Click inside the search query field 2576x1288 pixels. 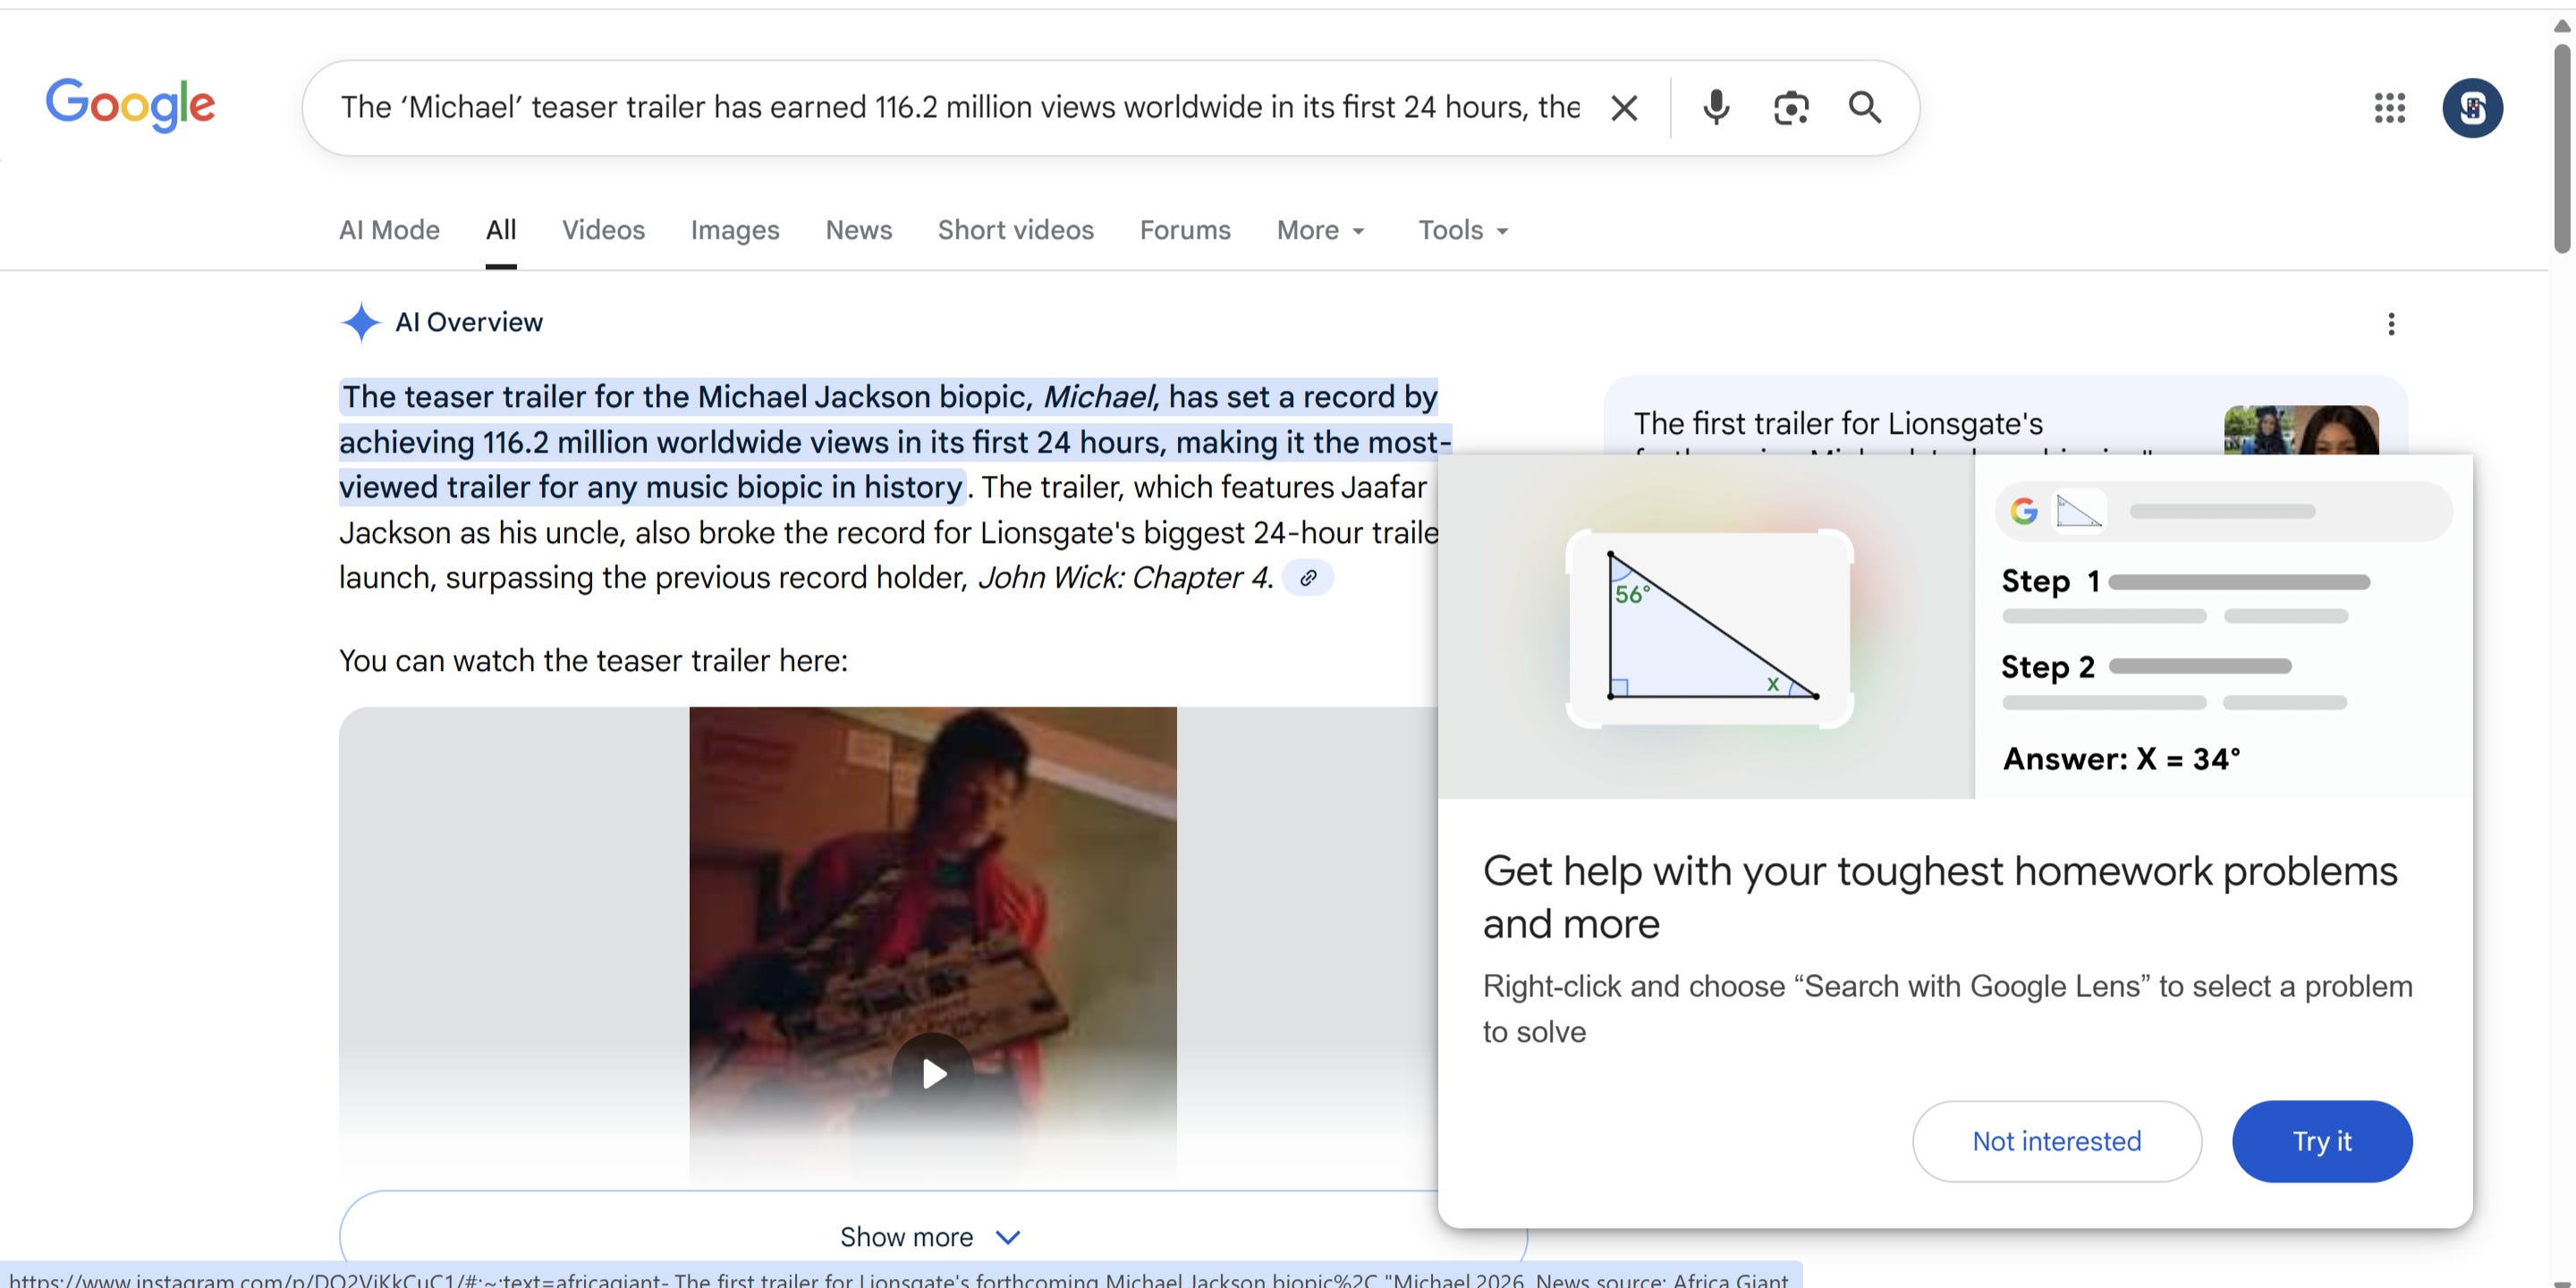[958, 108]
